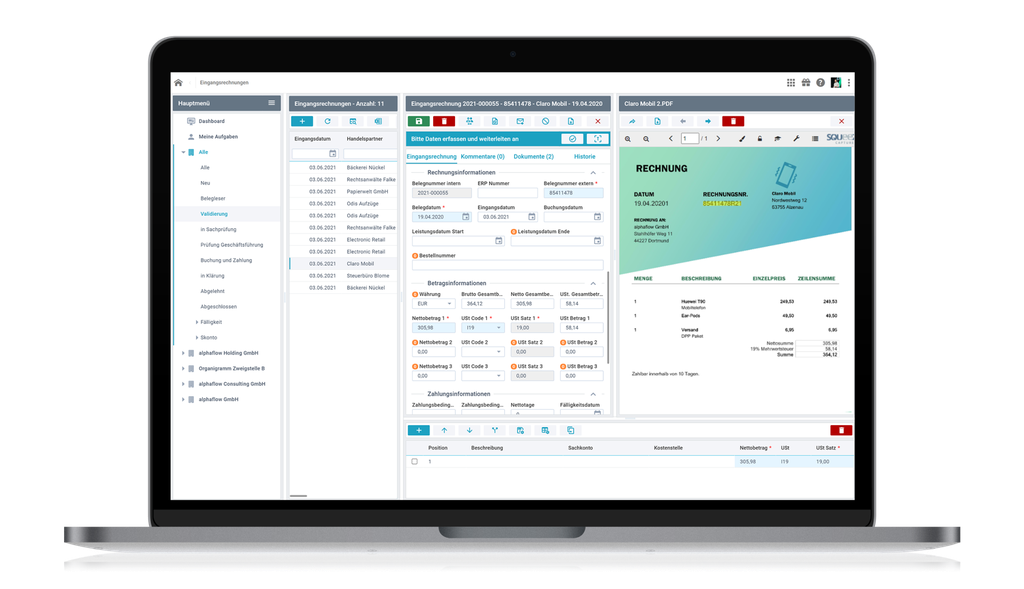Screen dimensions: 1024x589
Task: Add a position line with plus button
Action: tap(419, 430)
